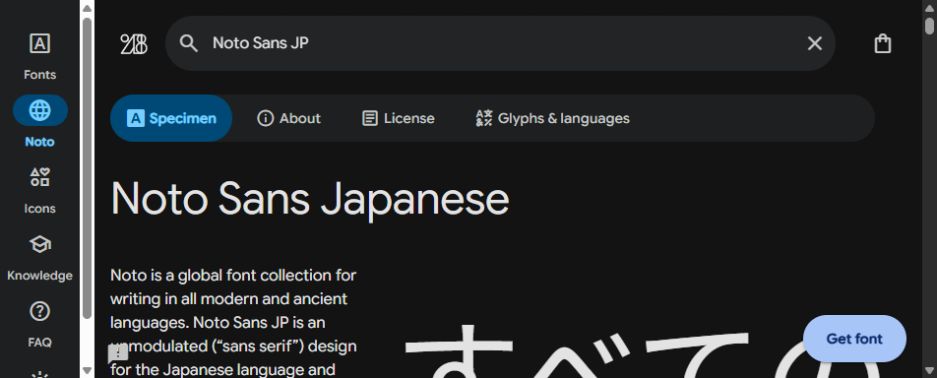
Task: Open the shopping bag selection panel
Action: (x=883, y=44)
